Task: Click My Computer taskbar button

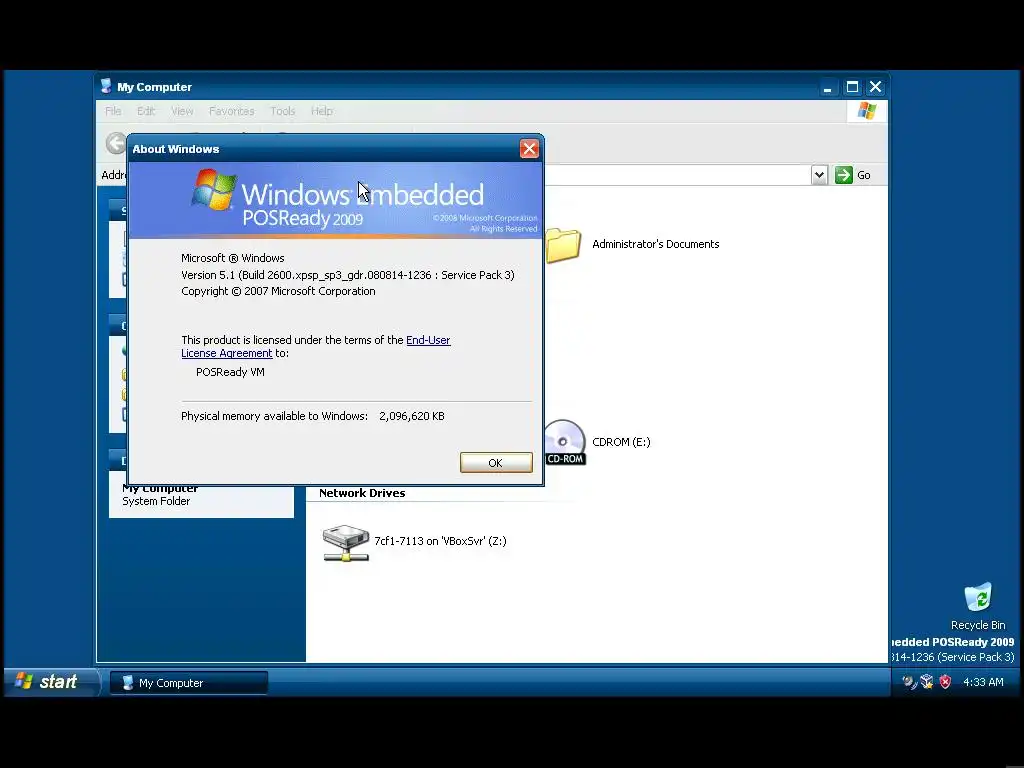Action: click(x=189, y=682)
